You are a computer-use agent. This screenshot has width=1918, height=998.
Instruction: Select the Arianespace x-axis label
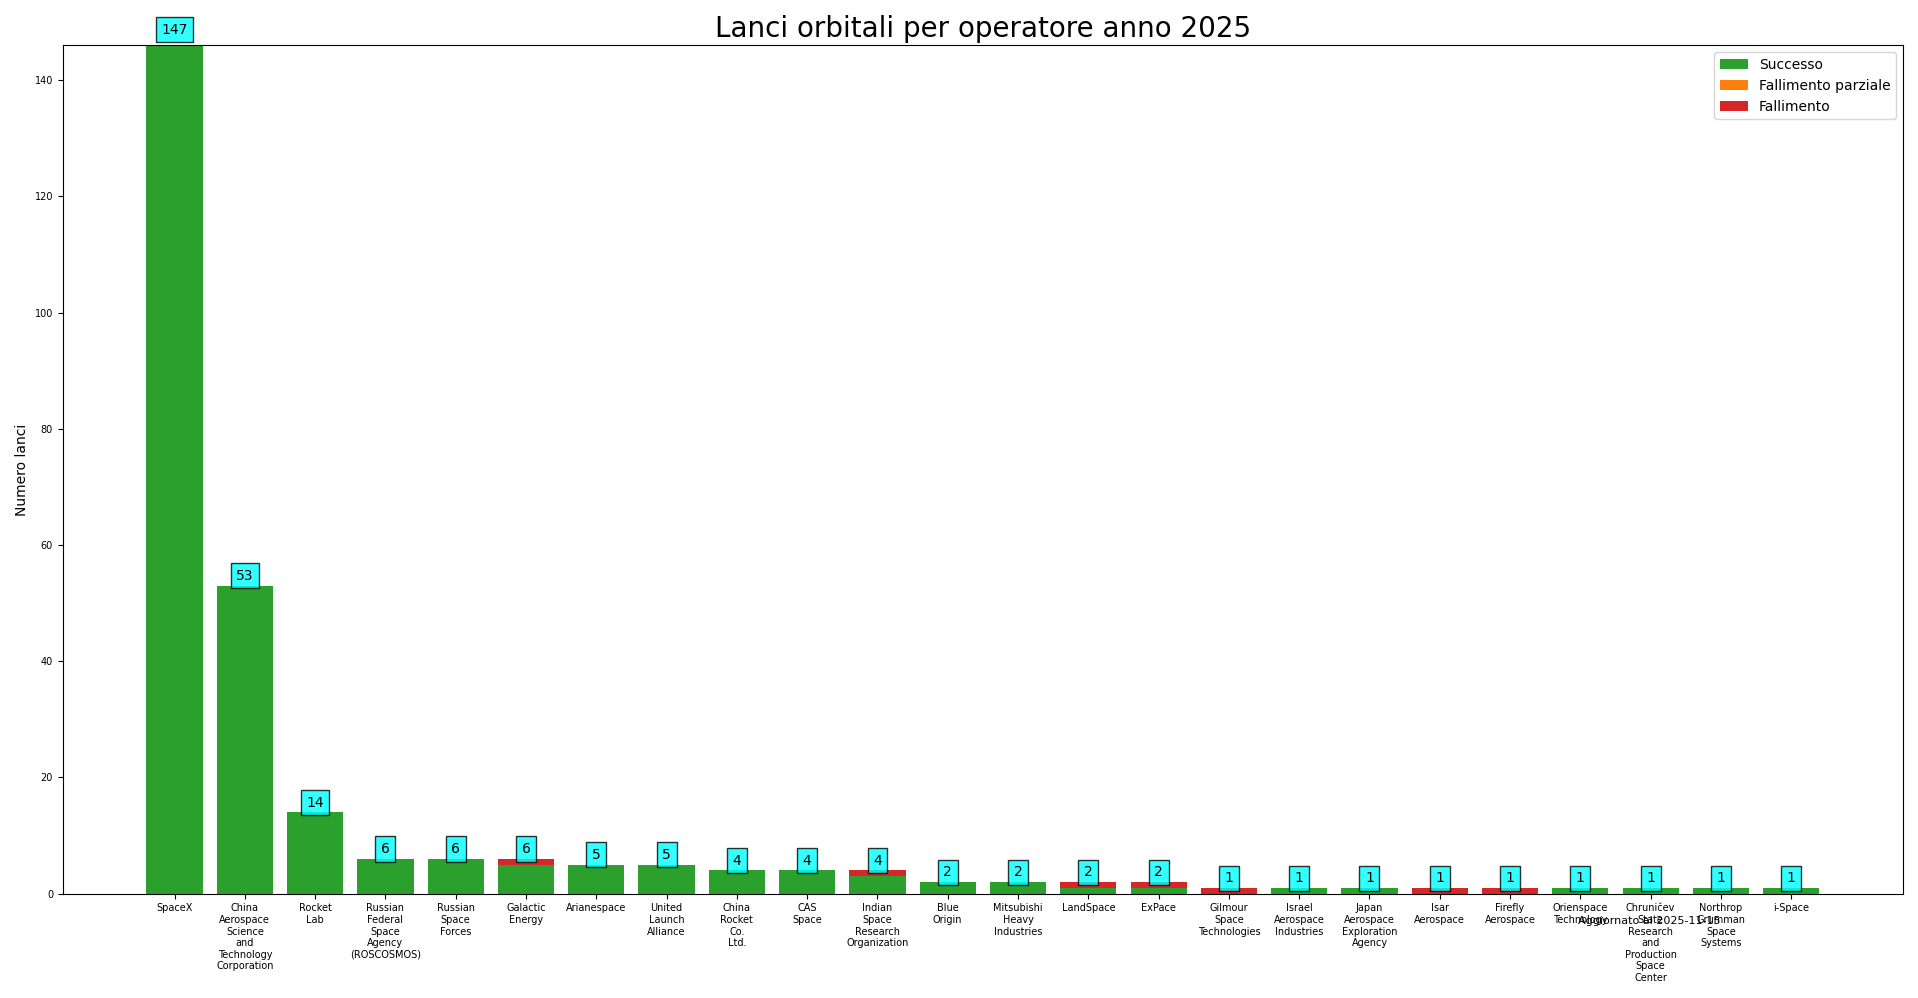596,908
